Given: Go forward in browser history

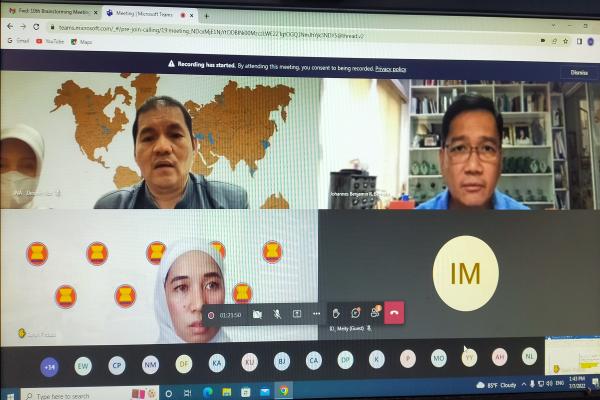Looking at the screenshot, I should [23, 26].
